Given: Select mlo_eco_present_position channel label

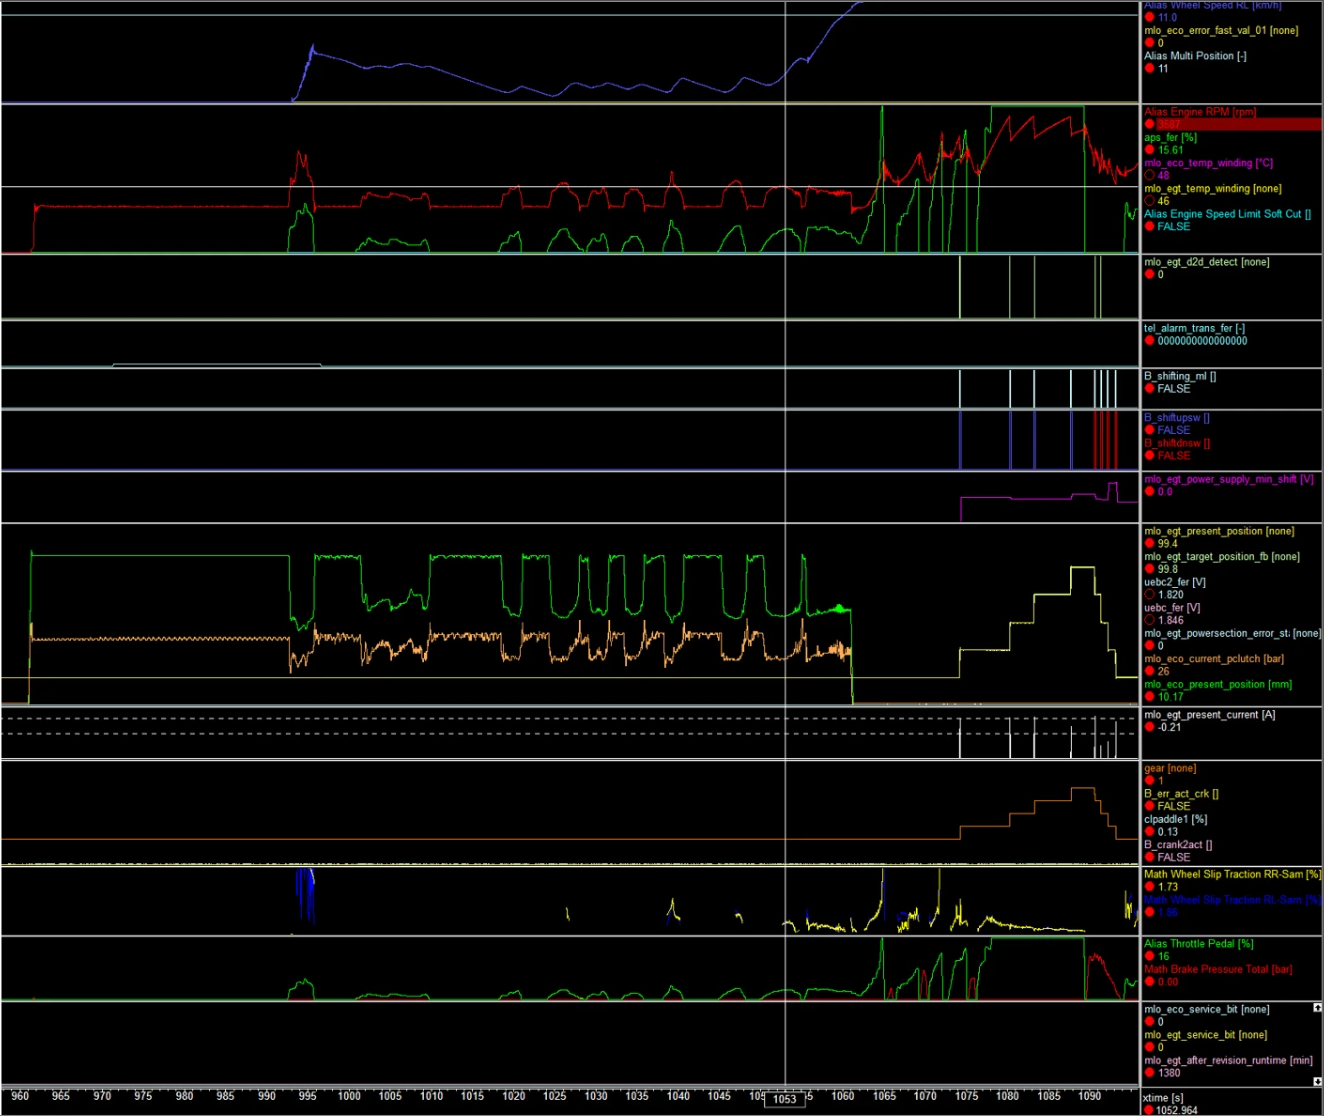Looking at the screenshot, I should [1218, 685].
